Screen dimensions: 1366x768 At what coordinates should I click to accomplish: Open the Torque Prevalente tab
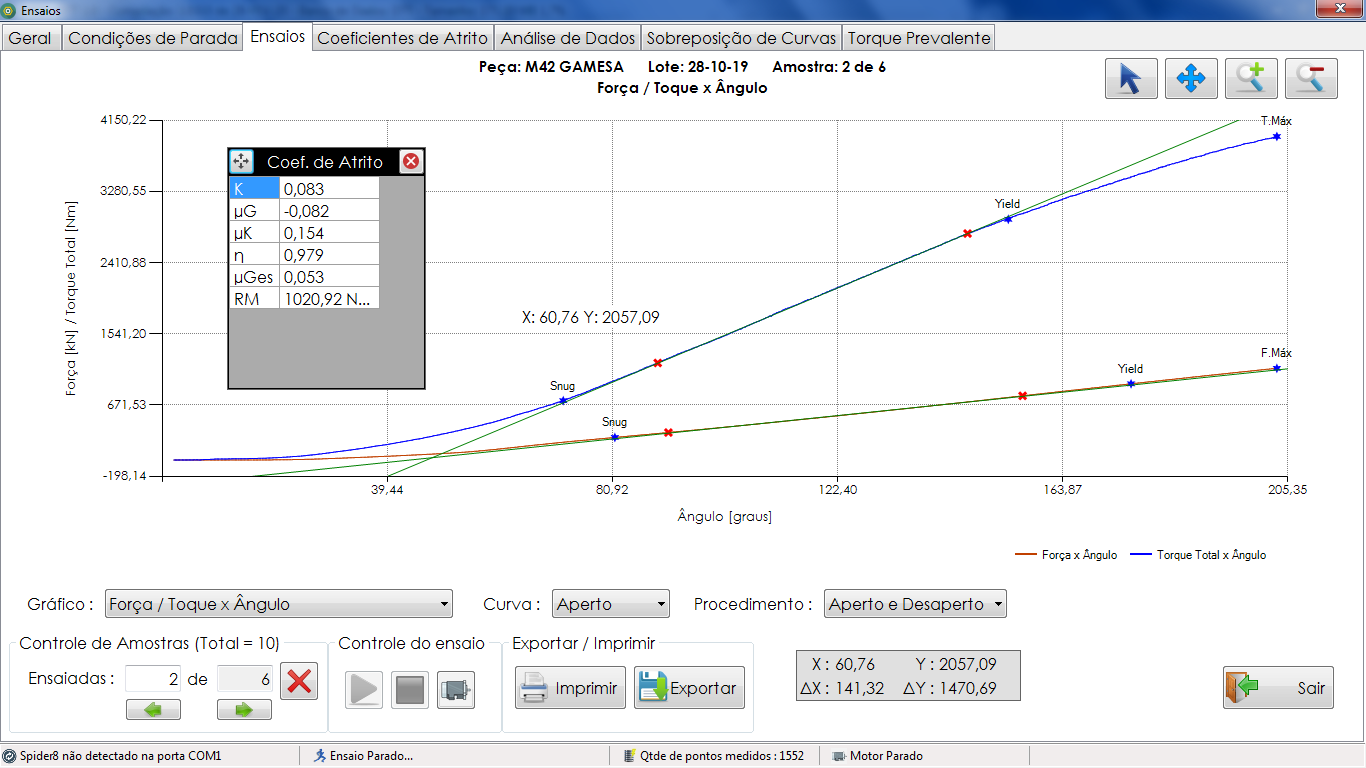(919, 38)
